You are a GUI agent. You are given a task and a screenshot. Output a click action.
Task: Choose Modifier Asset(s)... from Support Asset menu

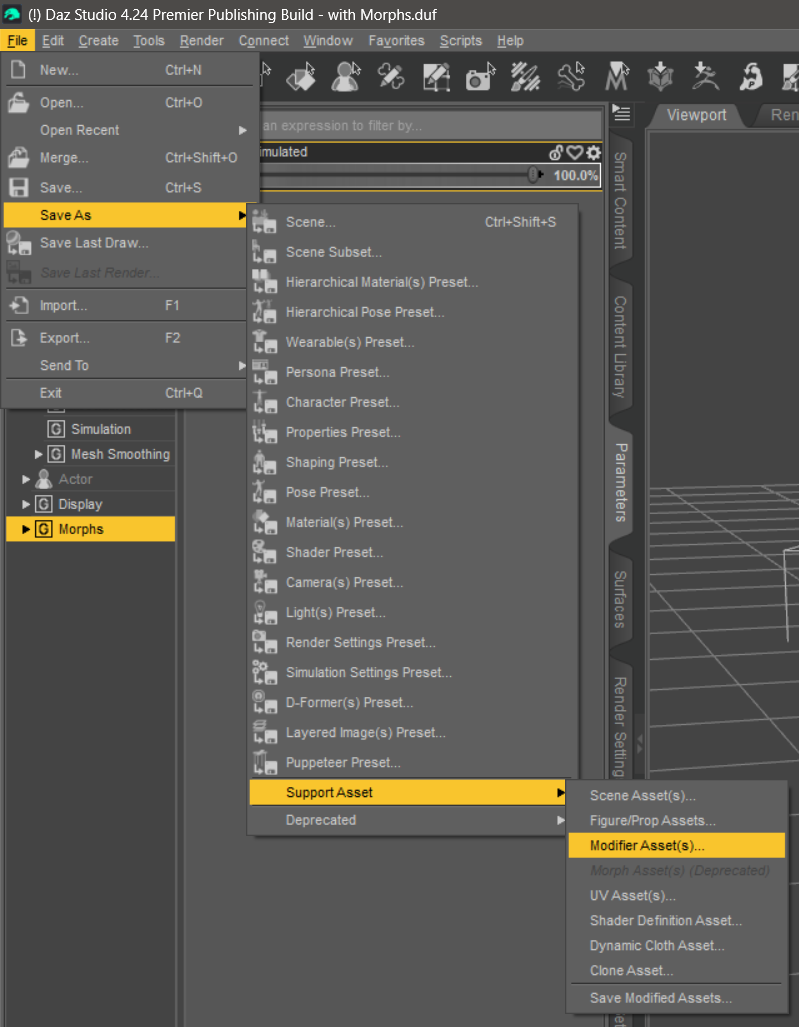pos(647,845)
